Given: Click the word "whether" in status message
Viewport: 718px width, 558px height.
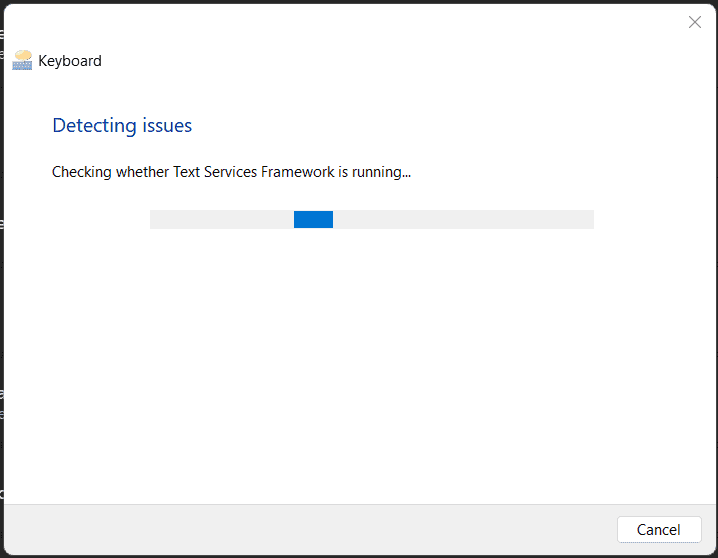Looking at the screenshot, I should [x=142, y=172].
